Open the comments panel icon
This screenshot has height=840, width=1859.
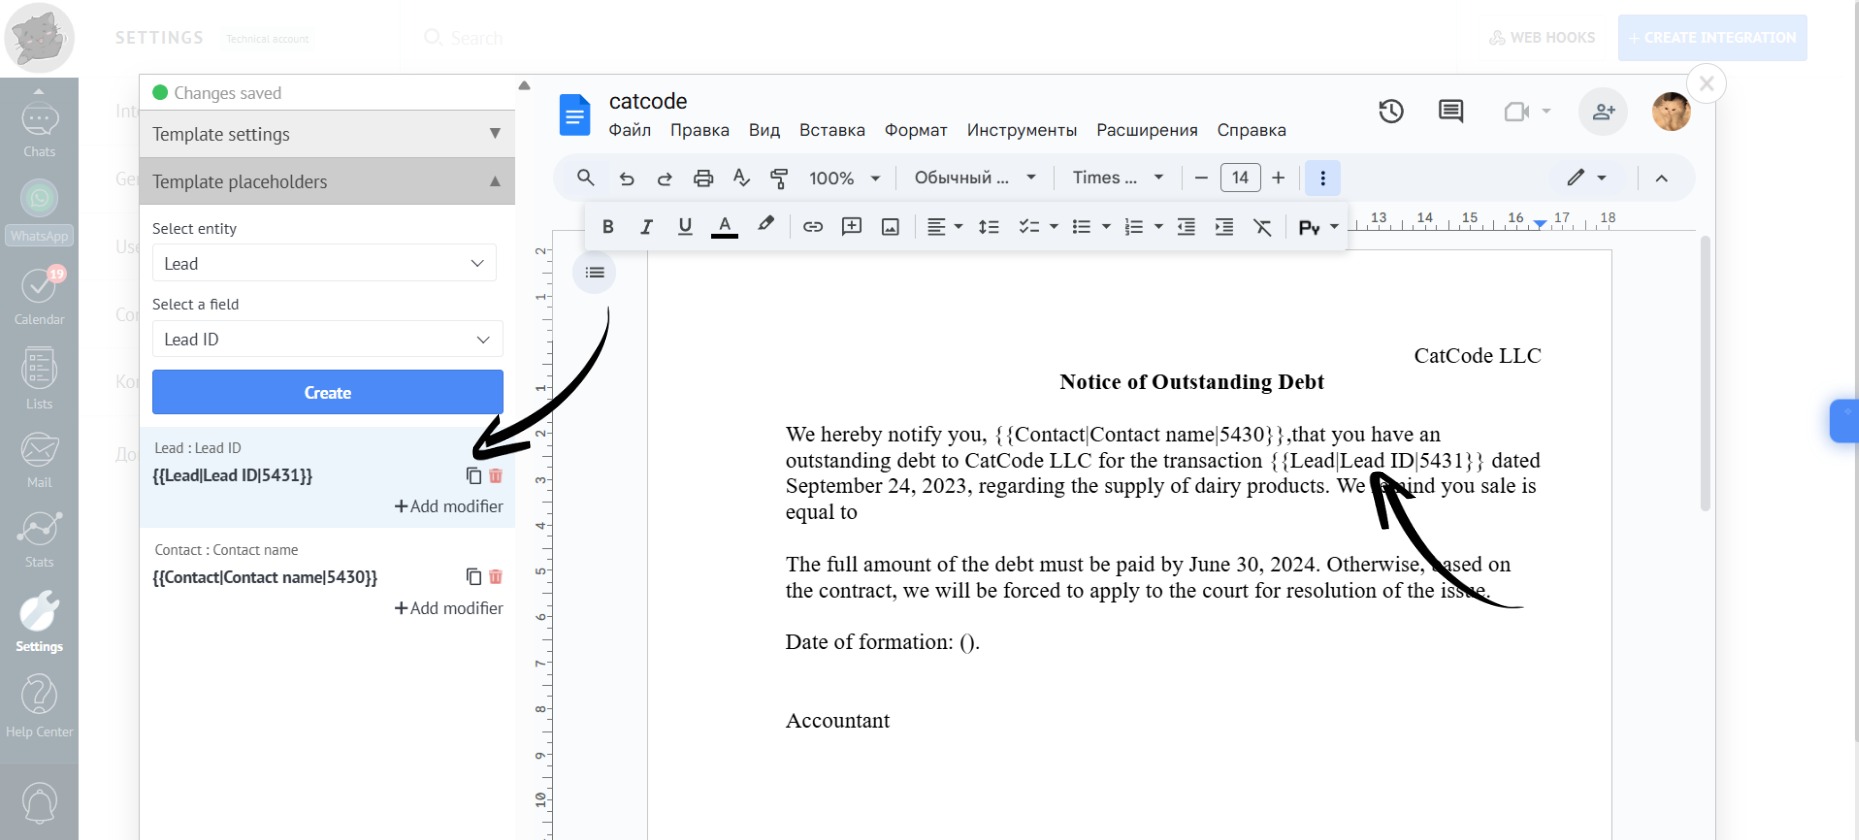(1450, 112)
